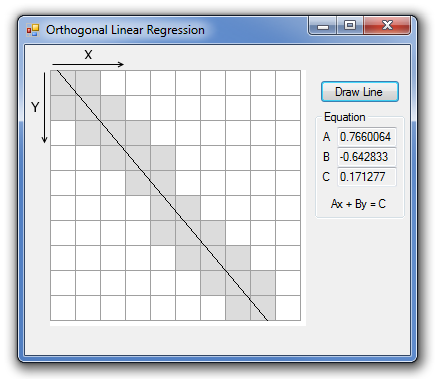
Task: Close the Orthogonal Linear Regression window
Action: 387,25
